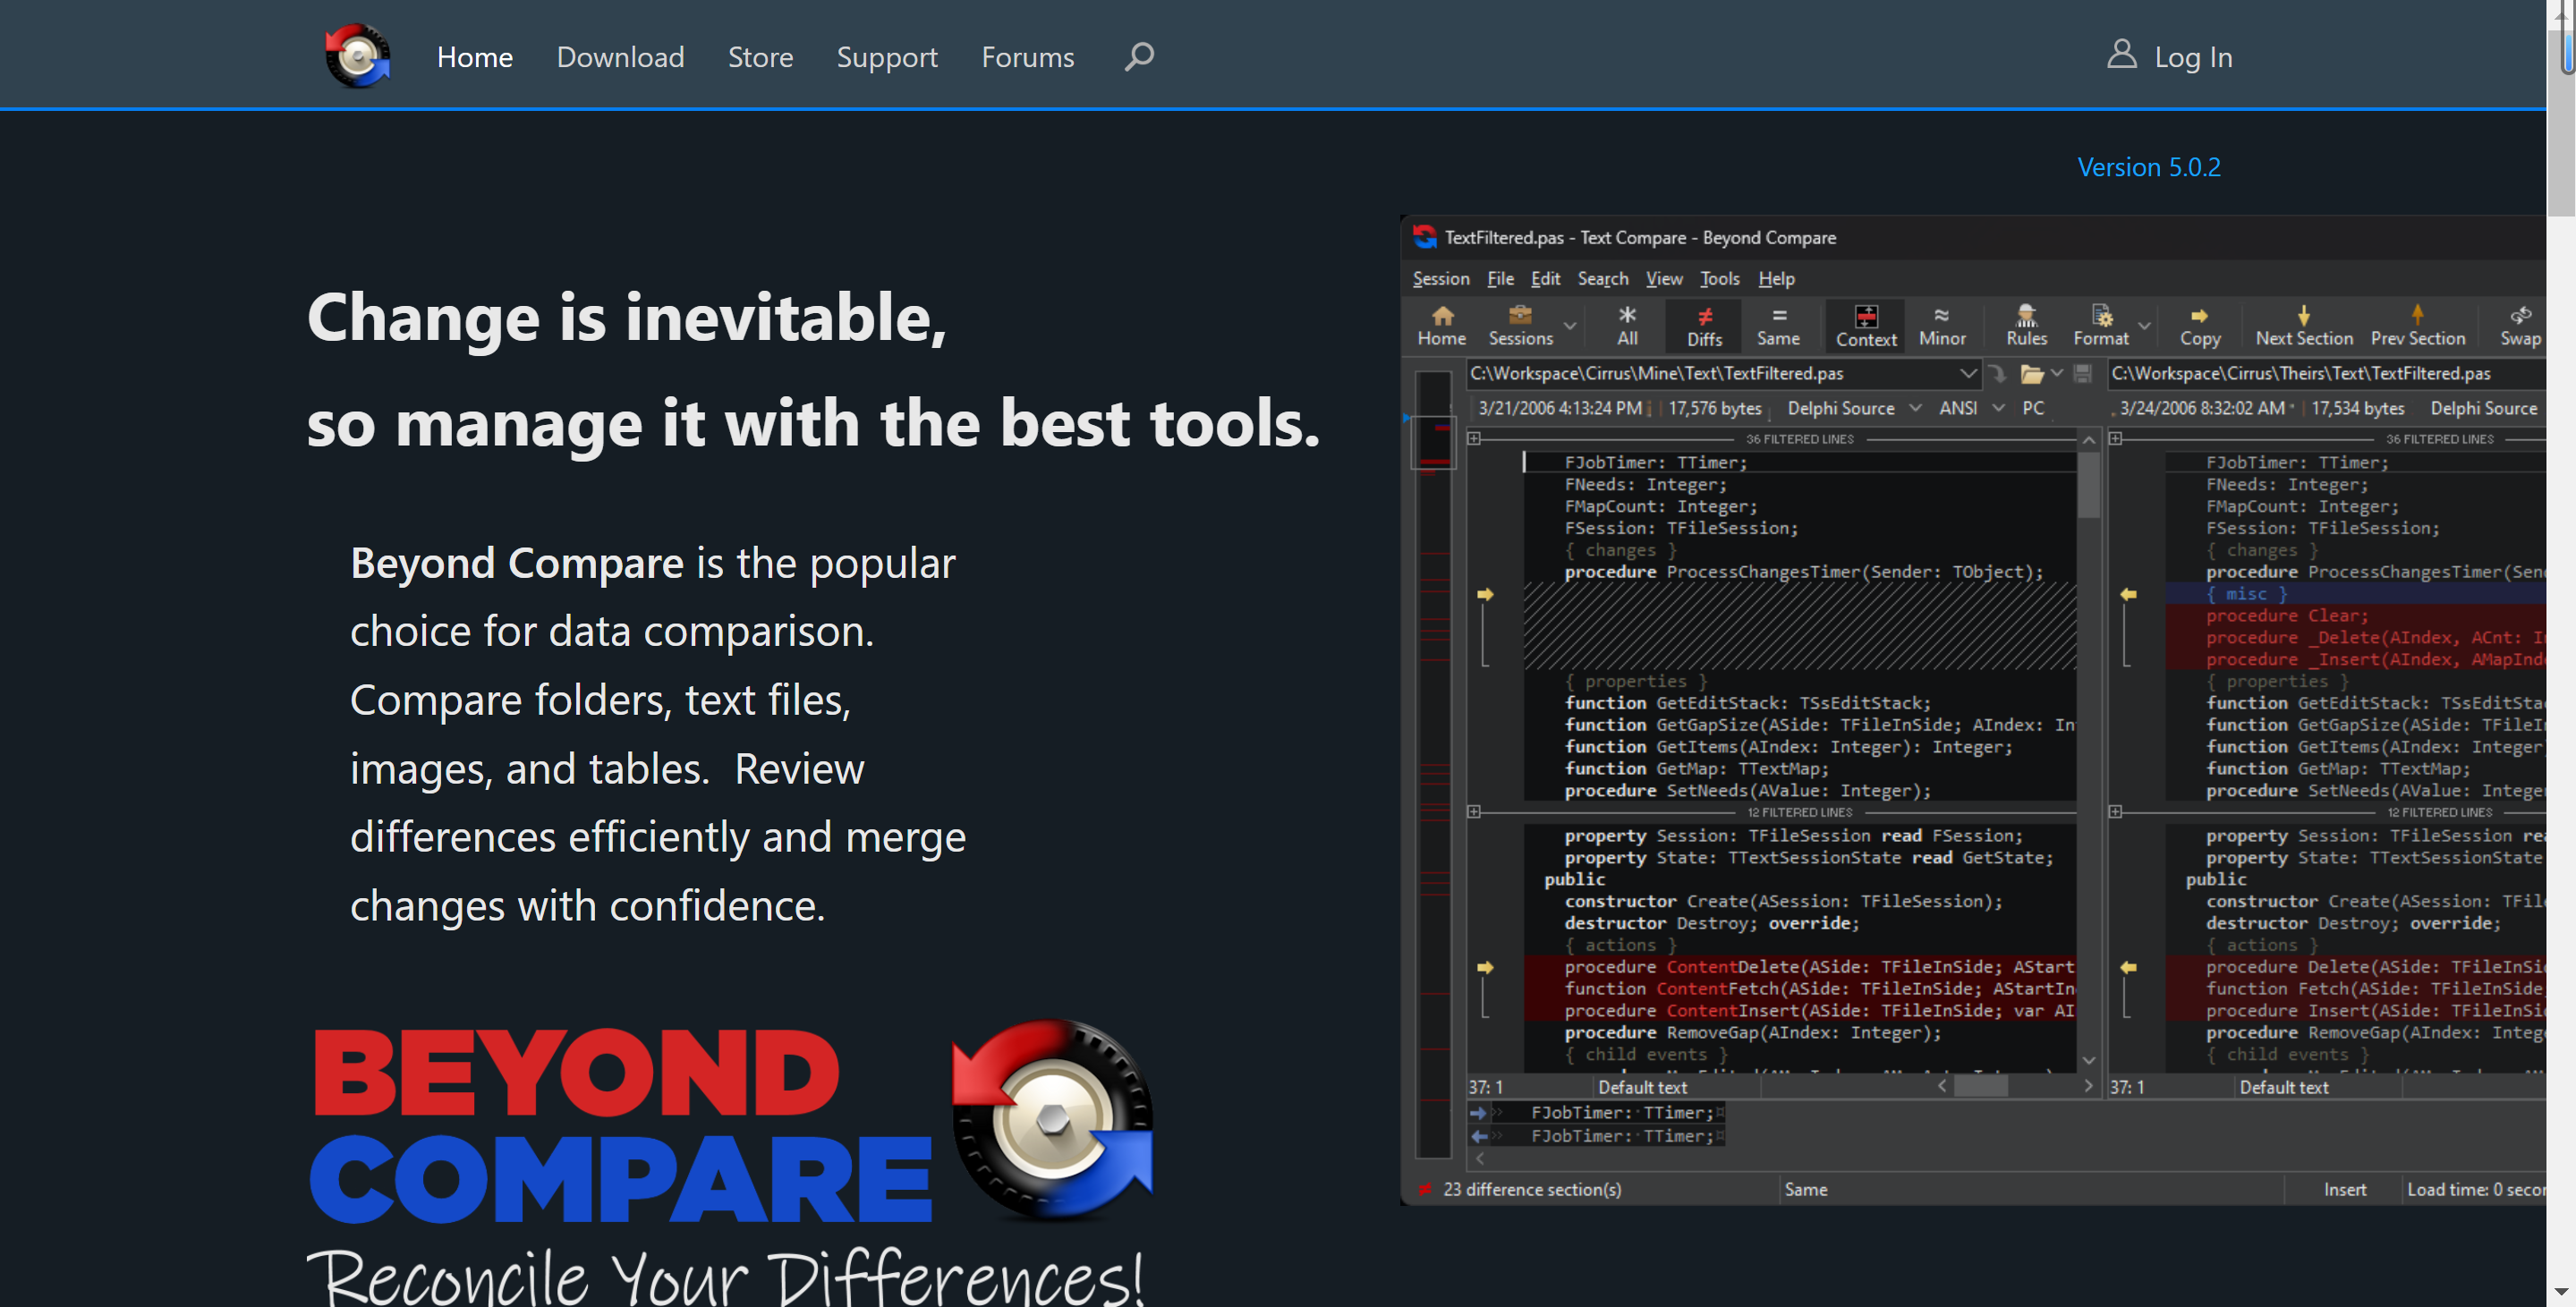Visit the Forums link

pyautogui.click(x=1027, y=57)
